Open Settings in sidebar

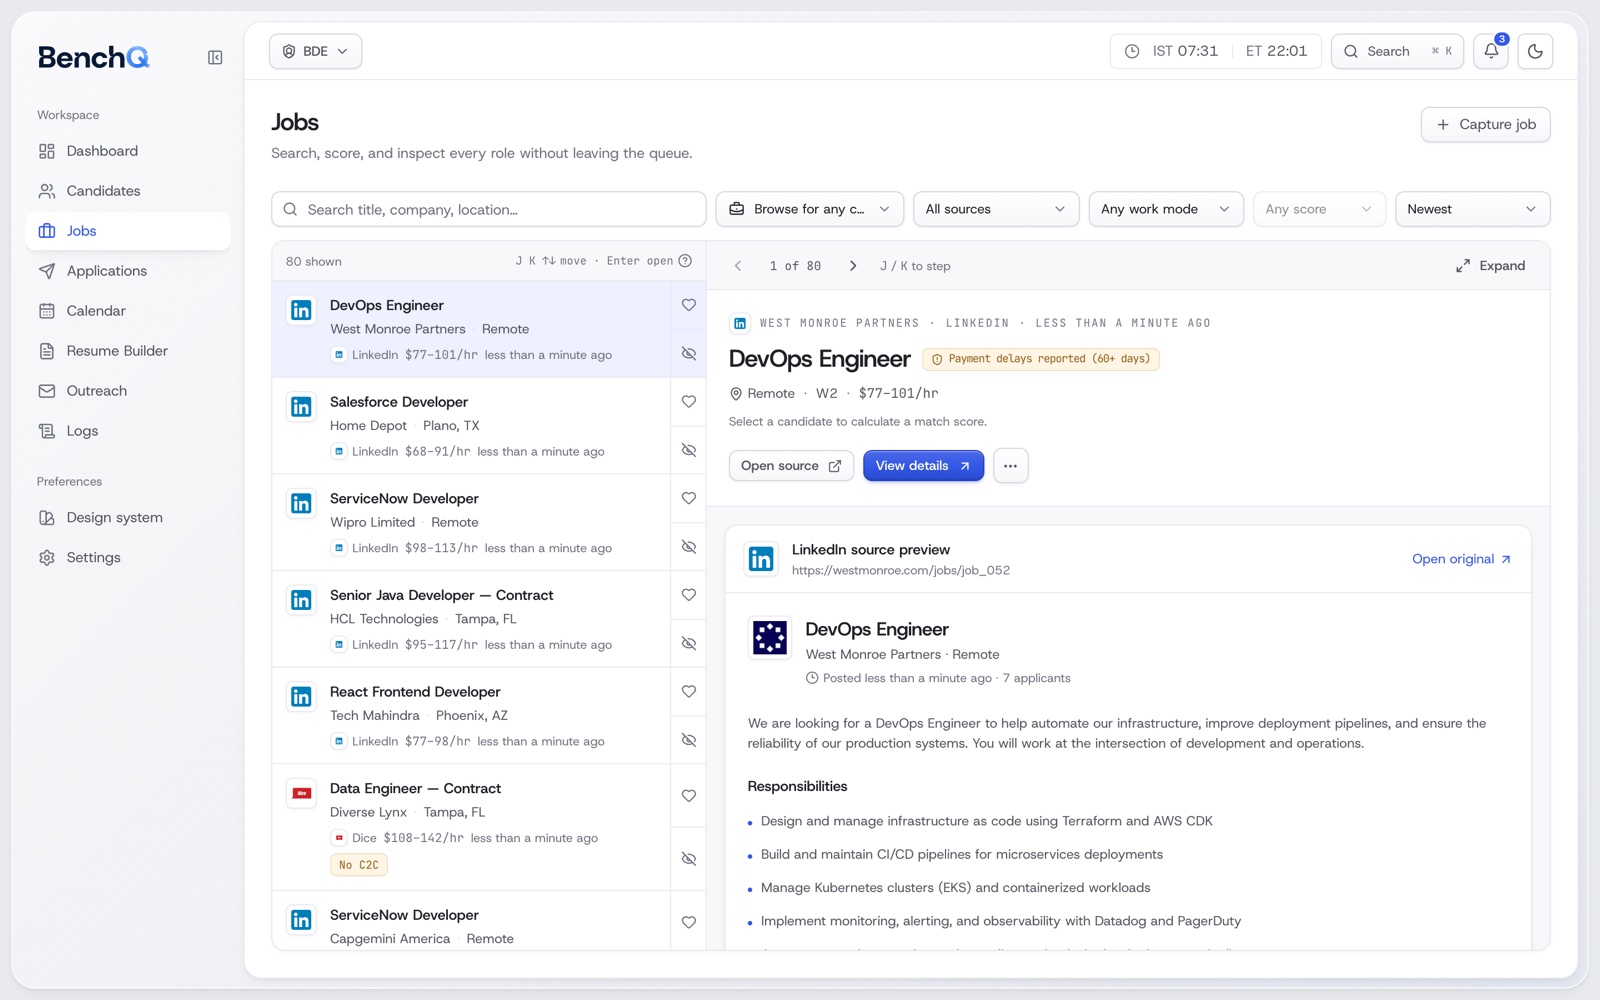[128, 558]
